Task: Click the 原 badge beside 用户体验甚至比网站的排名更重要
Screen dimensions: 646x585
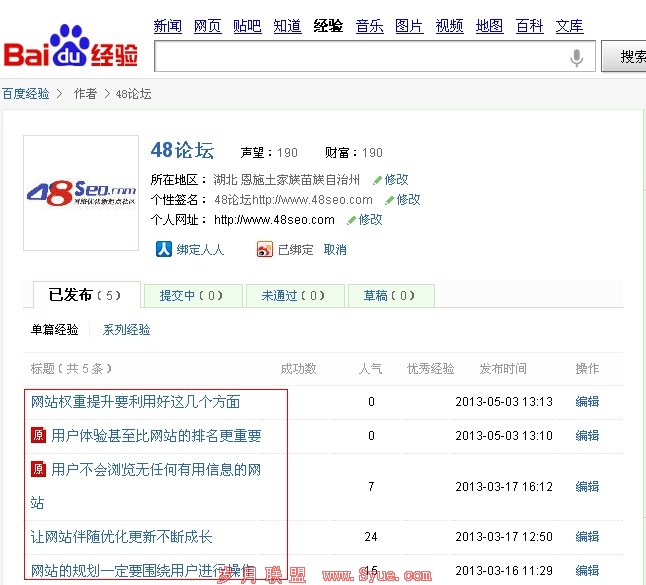Action: 38,435
